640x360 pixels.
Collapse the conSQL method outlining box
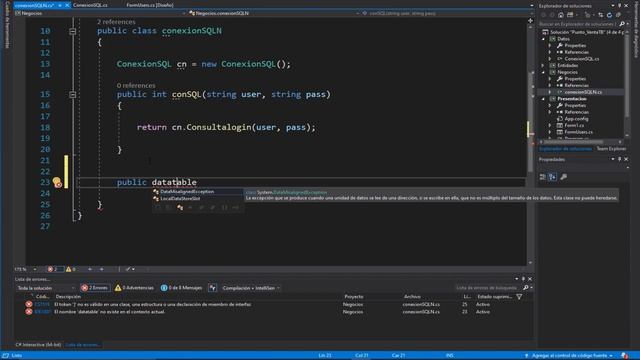tap(72, 95)
